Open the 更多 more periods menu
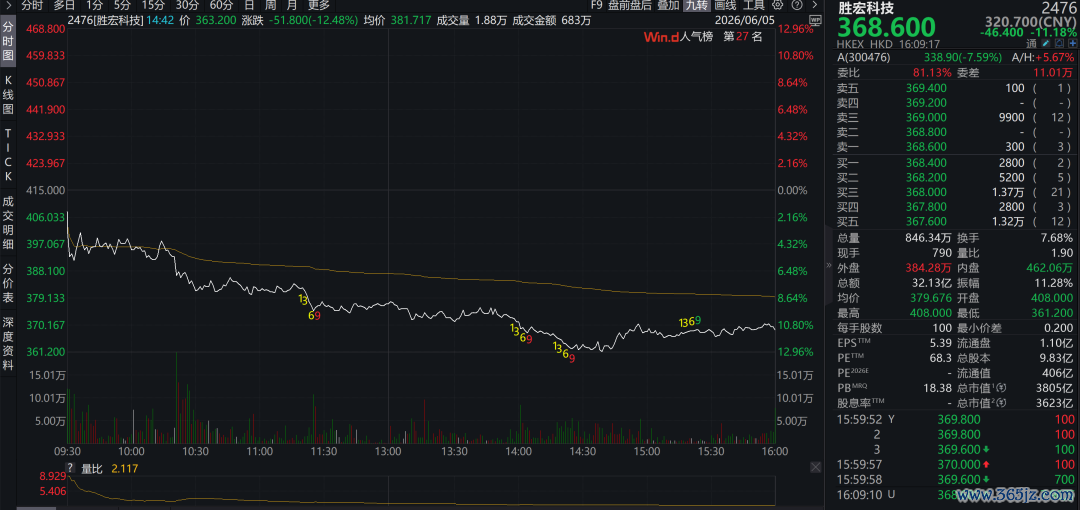The width and height of the screenshot is (1080, 510). pos(319,5)
